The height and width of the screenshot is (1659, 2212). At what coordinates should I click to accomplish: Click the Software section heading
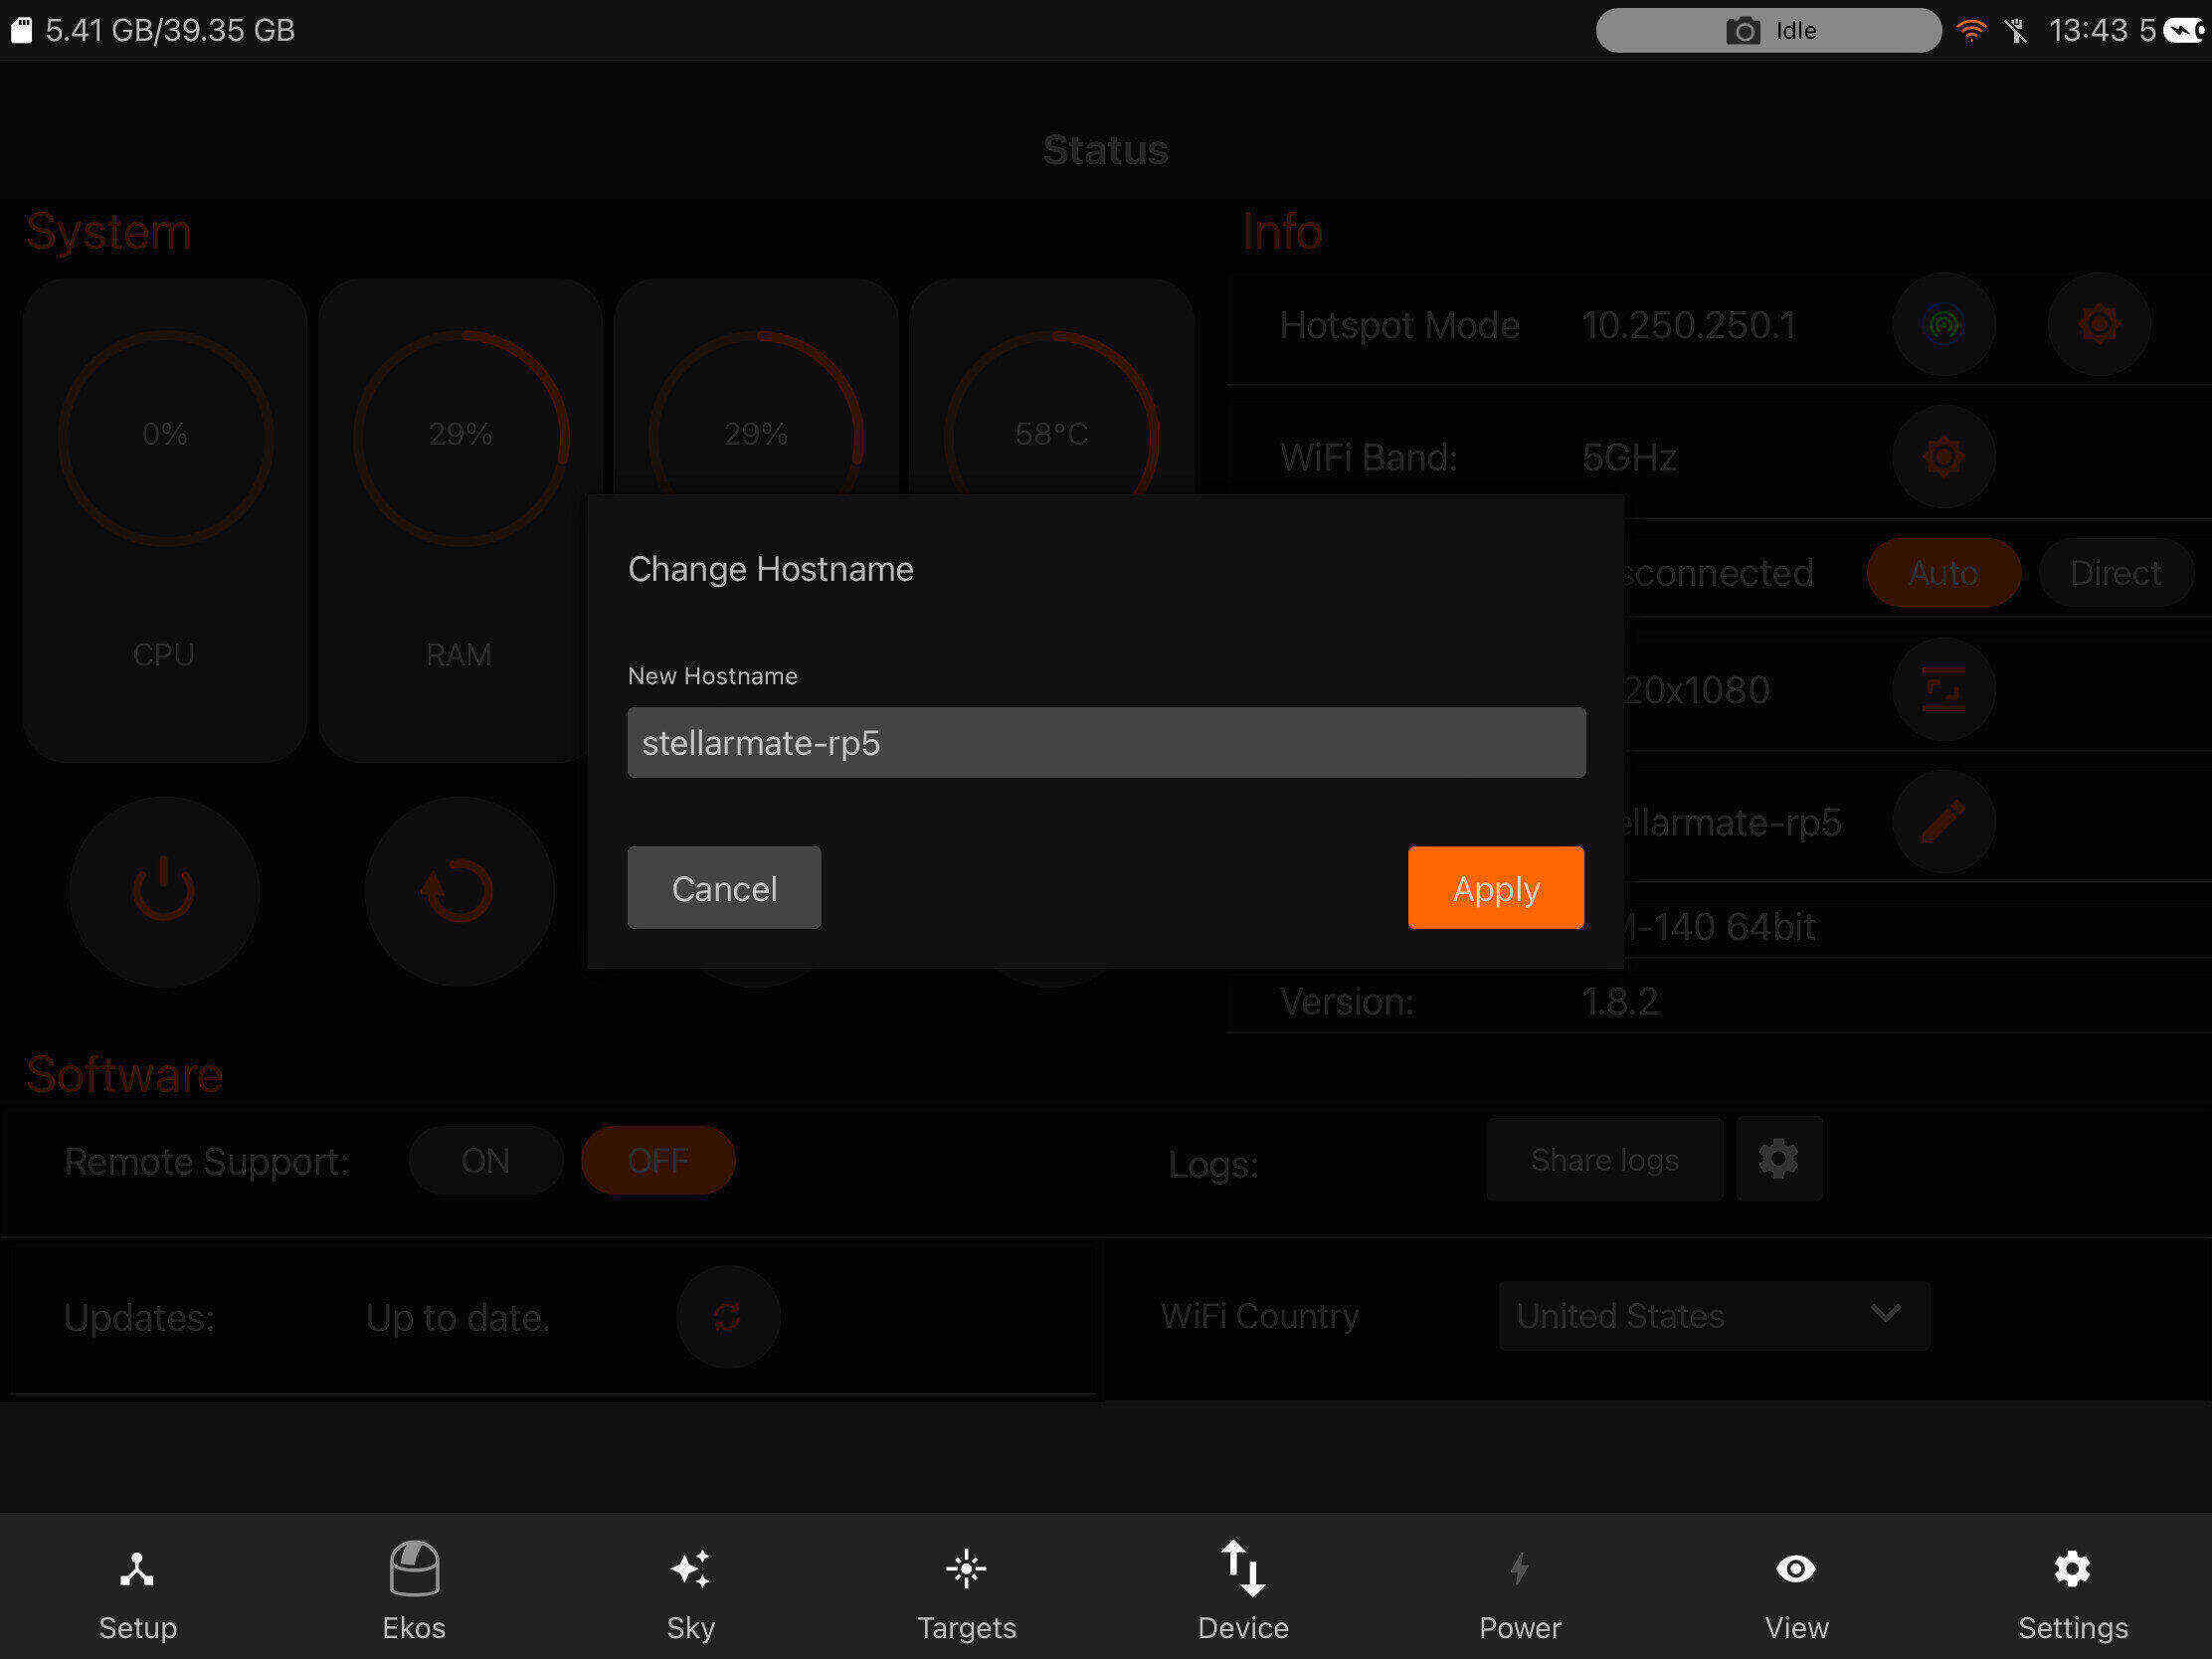(124, 1074)
